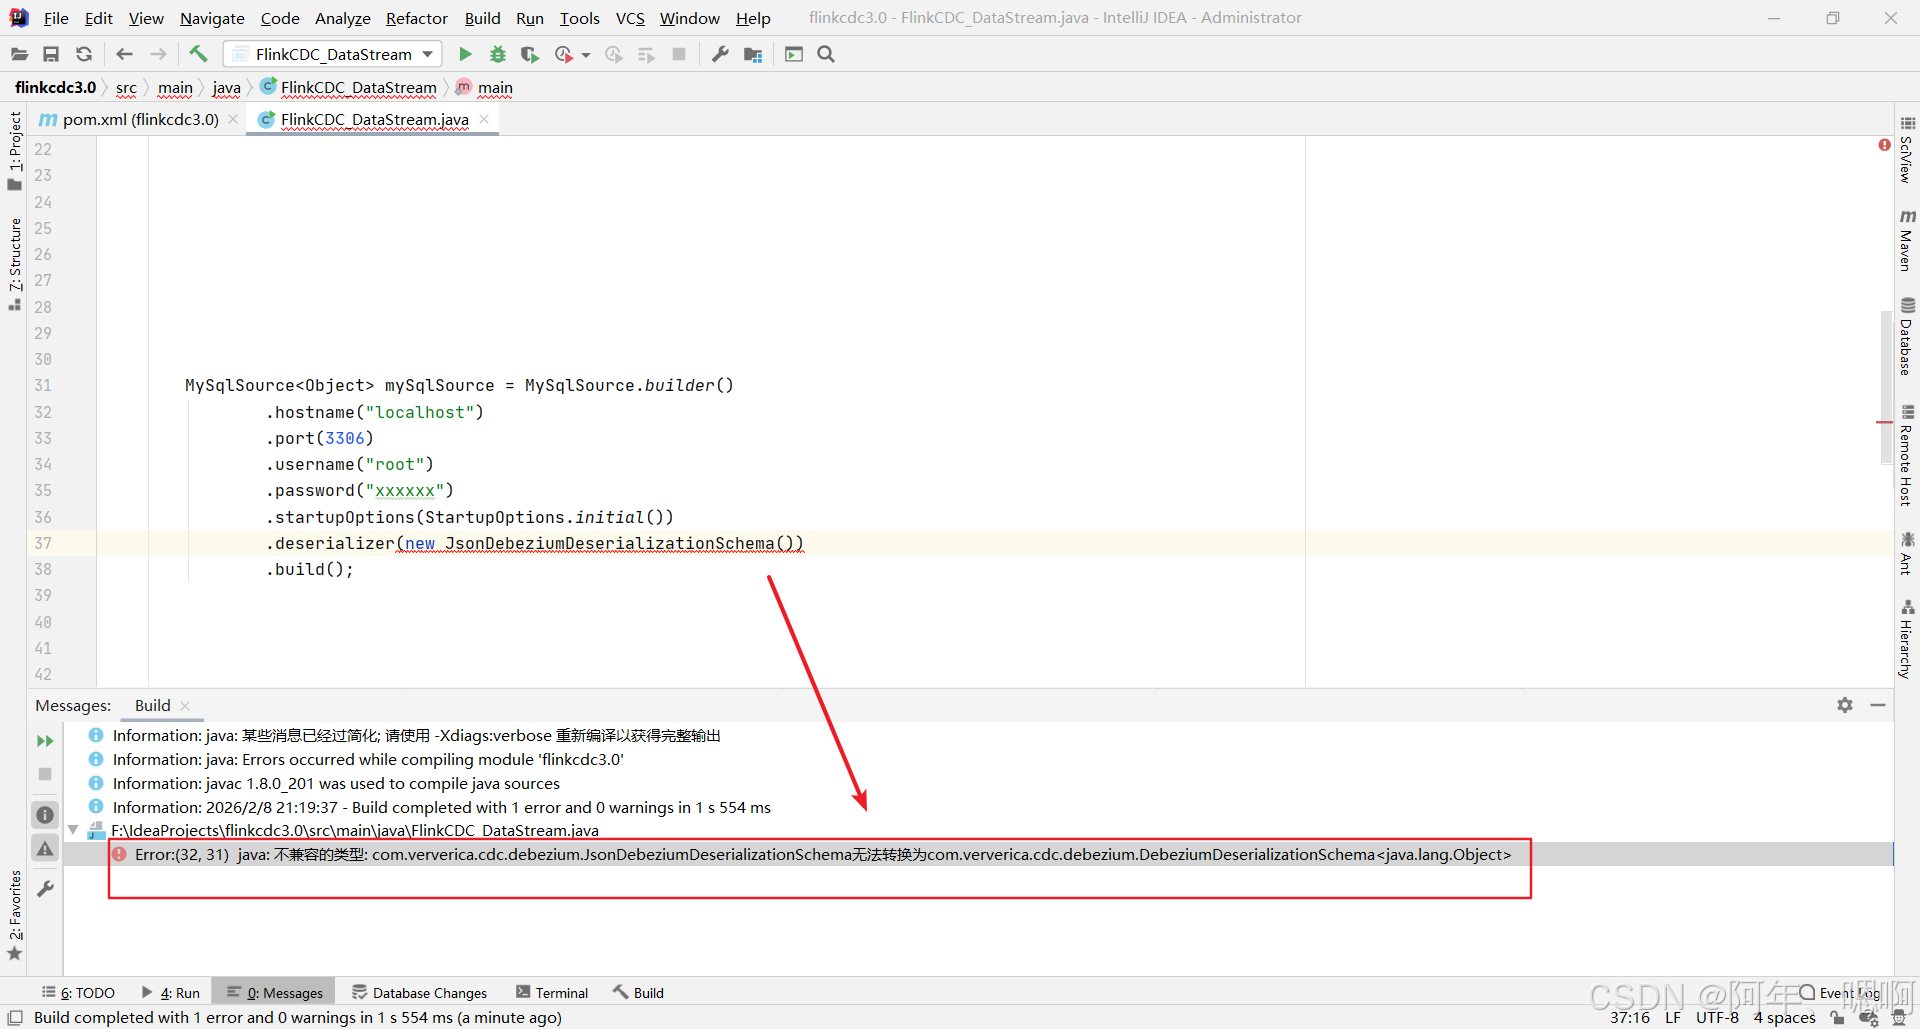Run with Coverage using the shield icon
Viewport: 1920px width, 1029px height.
click(530, 54)
